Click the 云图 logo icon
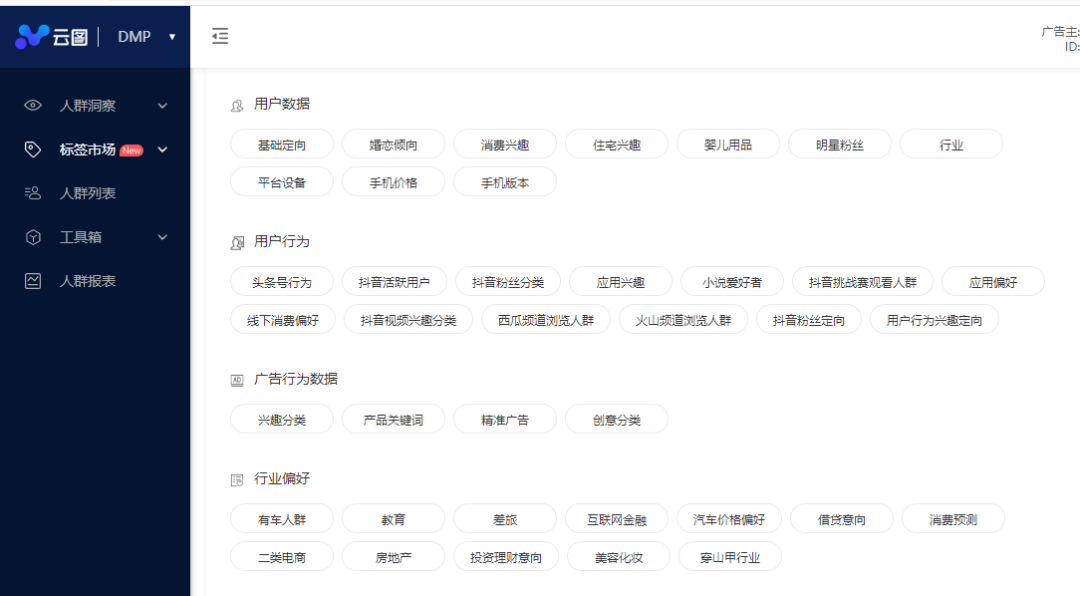Screen dimensions: 1080x596 (x=32, y=37)
